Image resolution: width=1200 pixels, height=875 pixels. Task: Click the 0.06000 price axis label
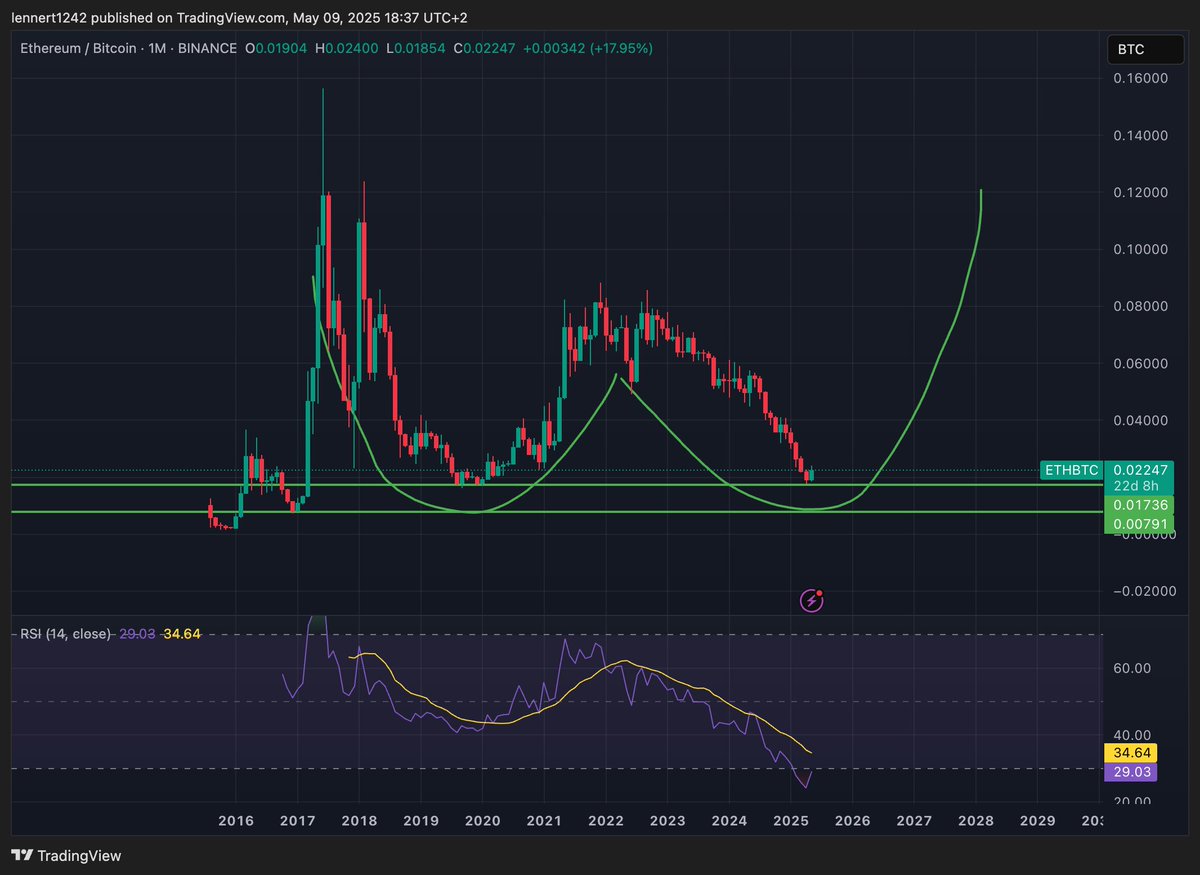click(1140, 363)
